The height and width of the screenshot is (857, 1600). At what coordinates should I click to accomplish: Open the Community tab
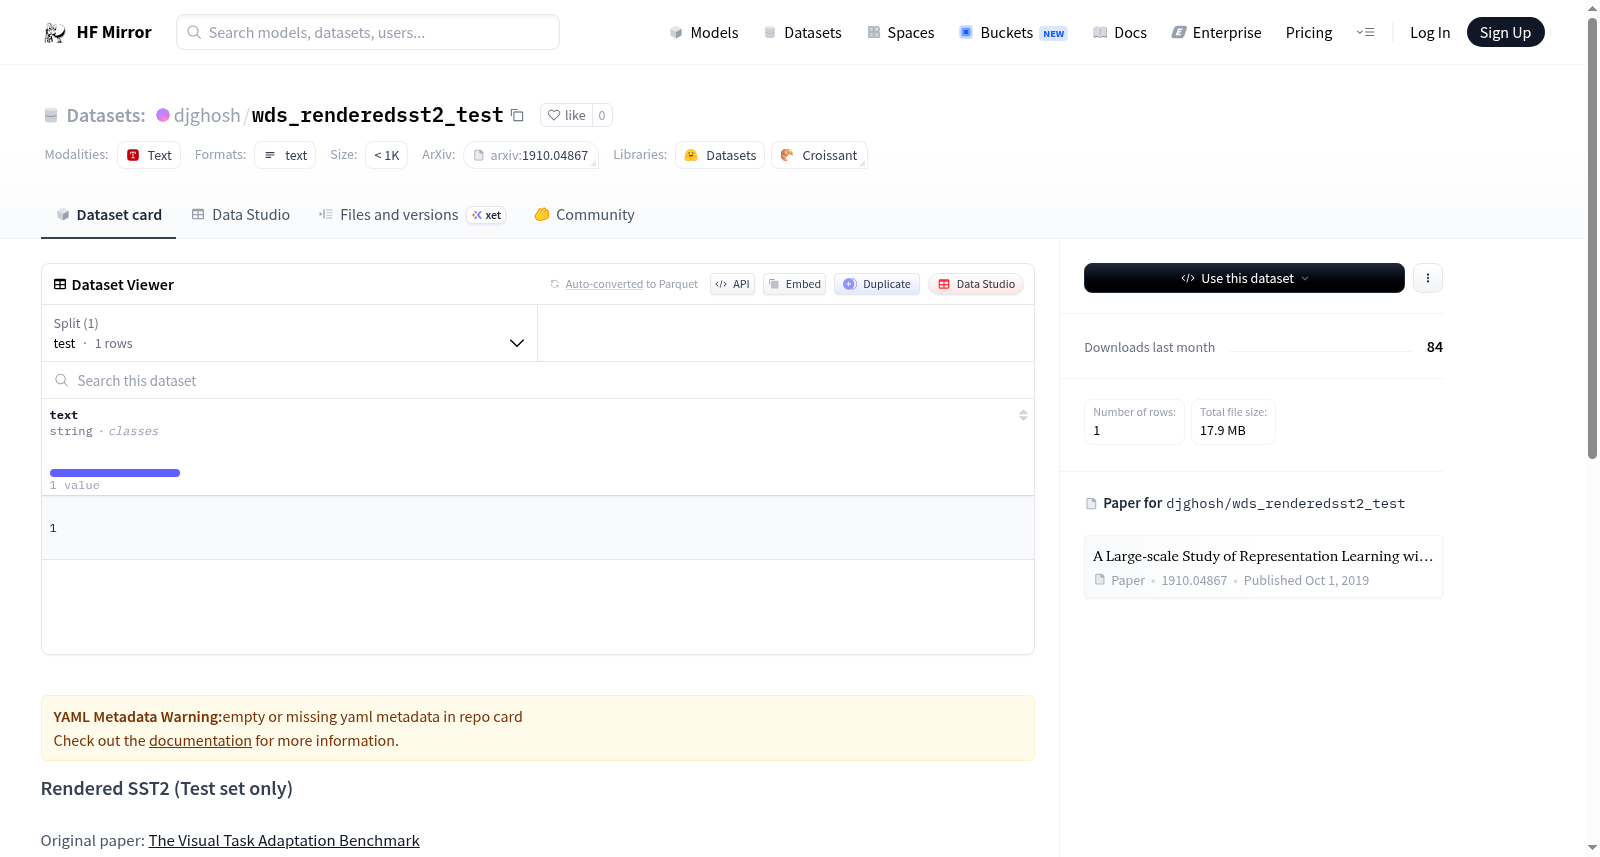point(585,215)
